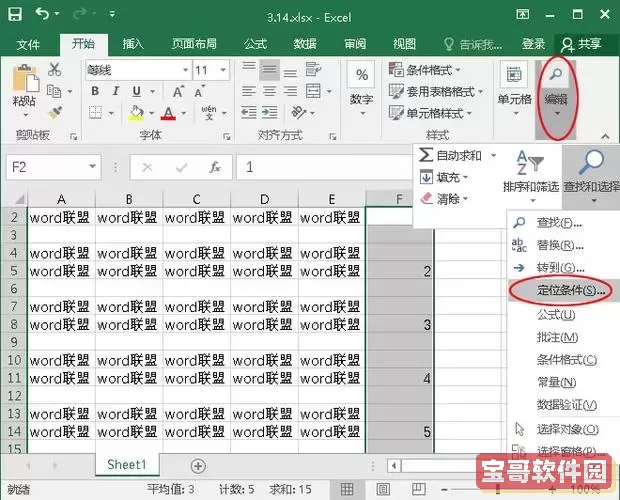Toggle Wrap Text icon
This screenshot has width=620, height=500.
tap(313, 69)
